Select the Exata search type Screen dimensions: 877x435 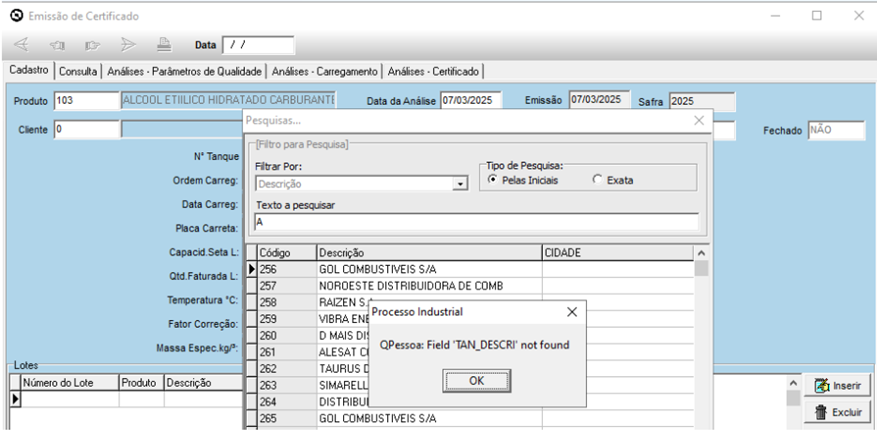[613, 180]
